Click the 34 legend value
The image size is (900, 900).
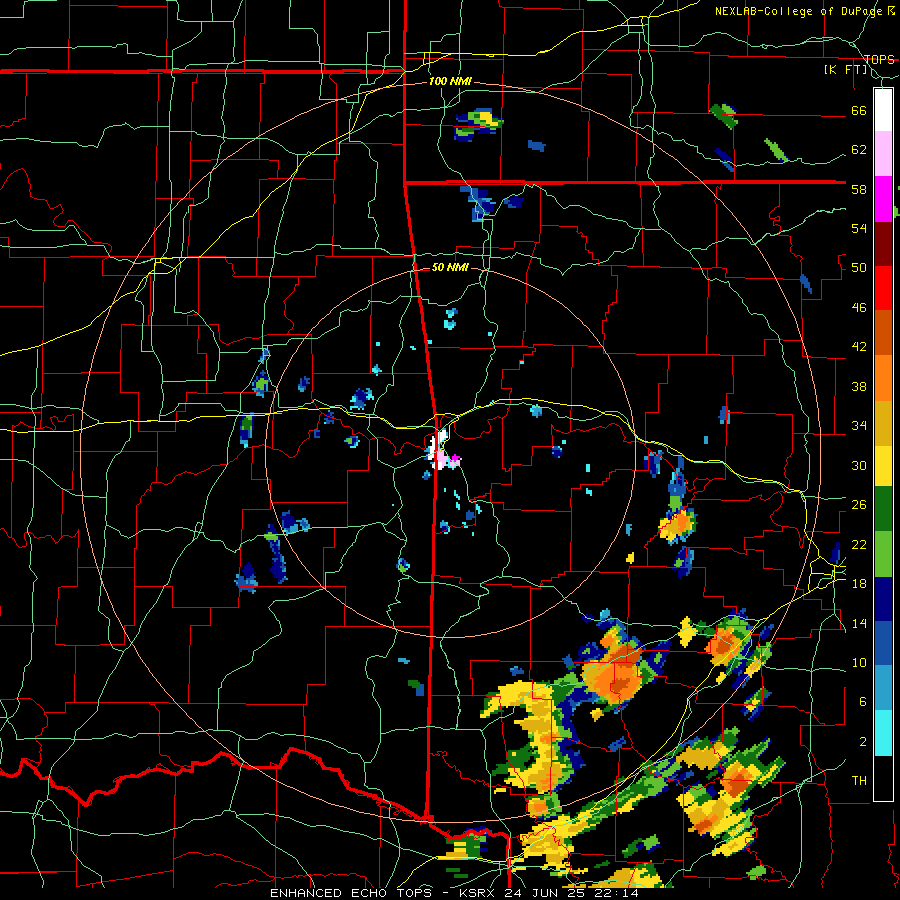click(859, 426)
